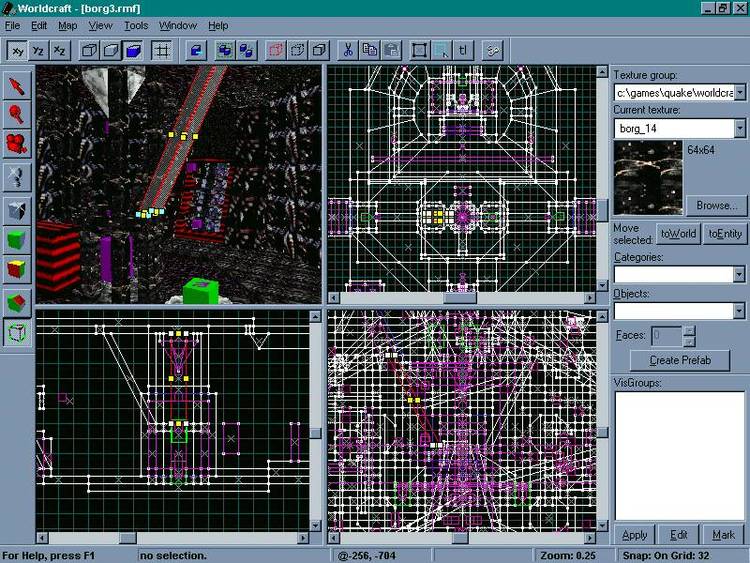Toggle the grid display button
The height and width of the screenshot is (563, 750).
point(161,49)
